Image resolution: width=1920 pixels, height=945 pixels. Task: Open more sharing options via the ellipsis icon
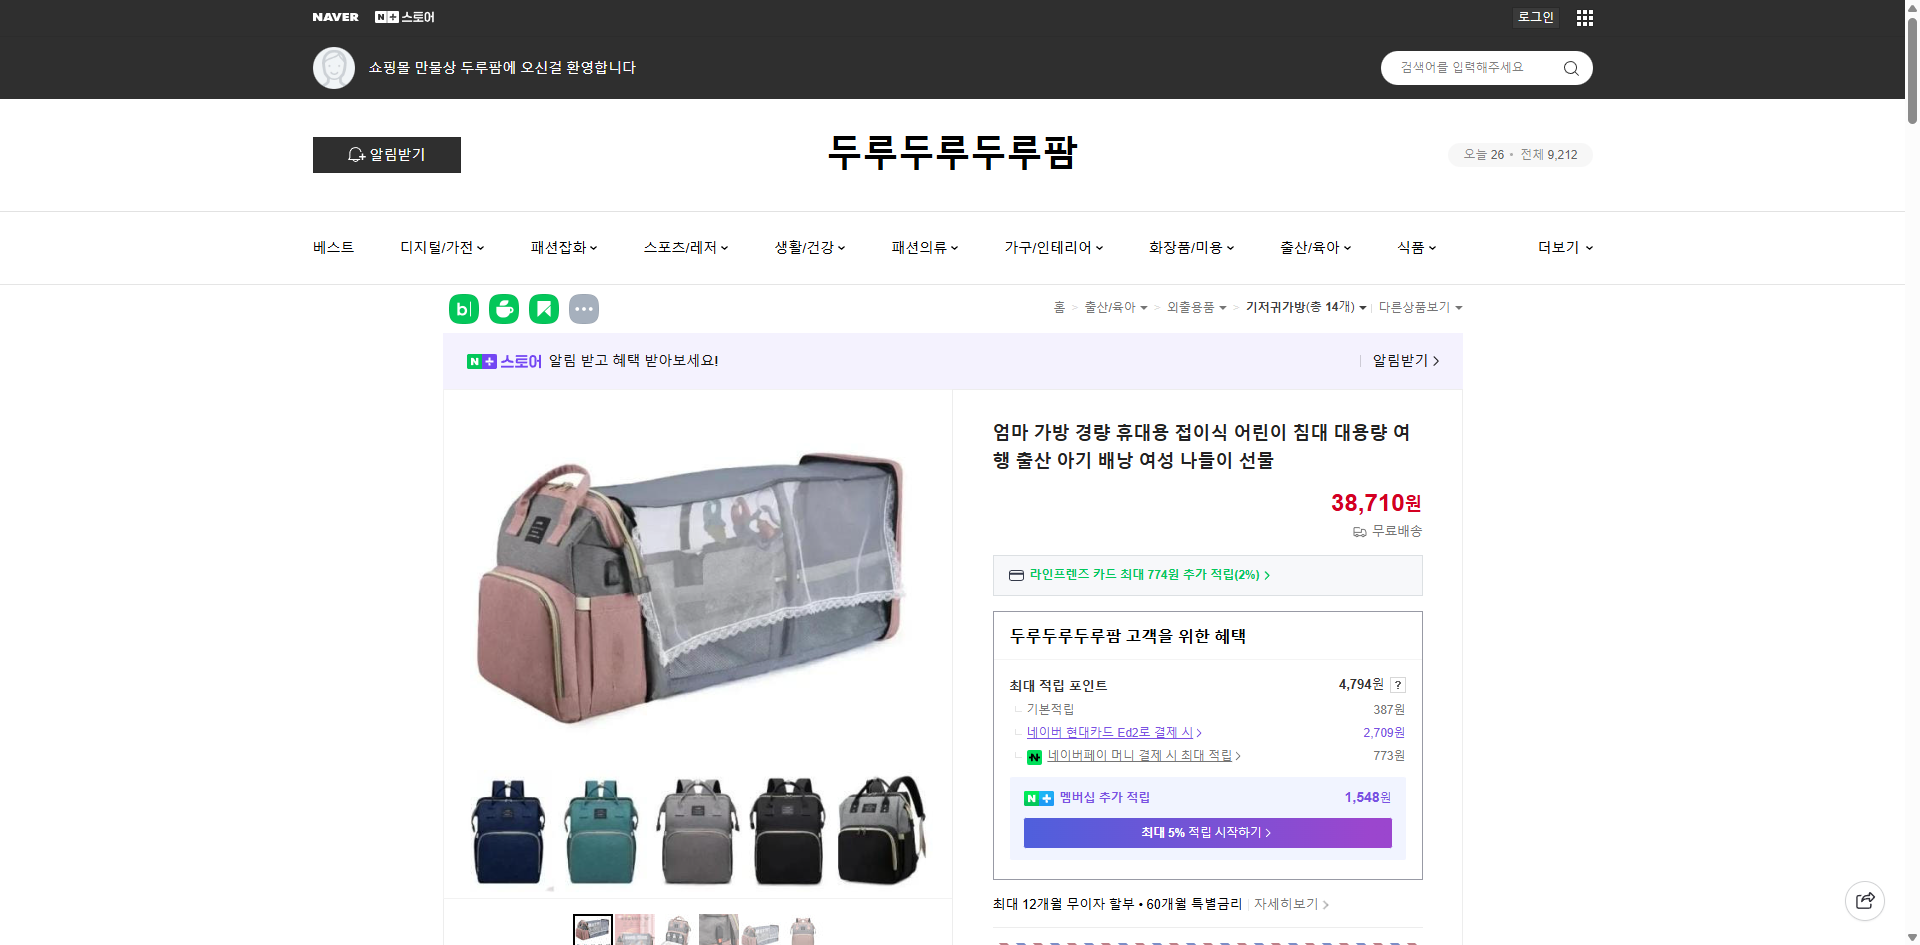584,309
